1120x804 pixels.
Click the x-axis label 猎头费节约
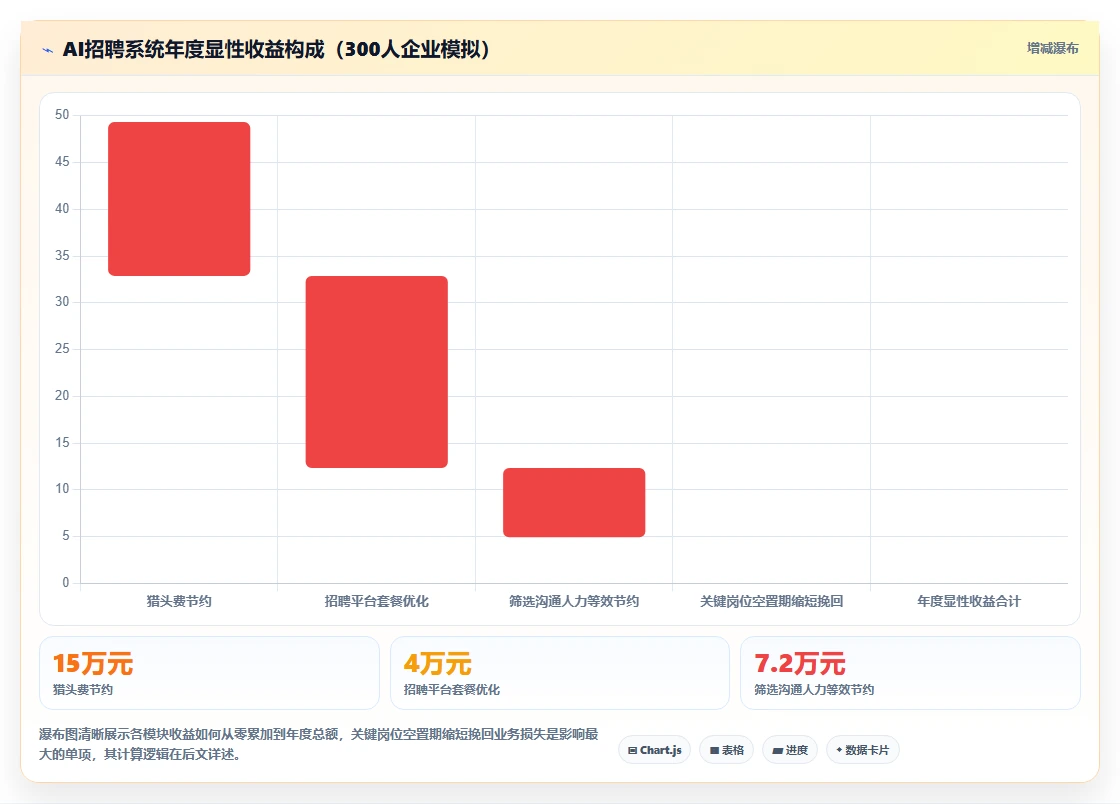179,601
